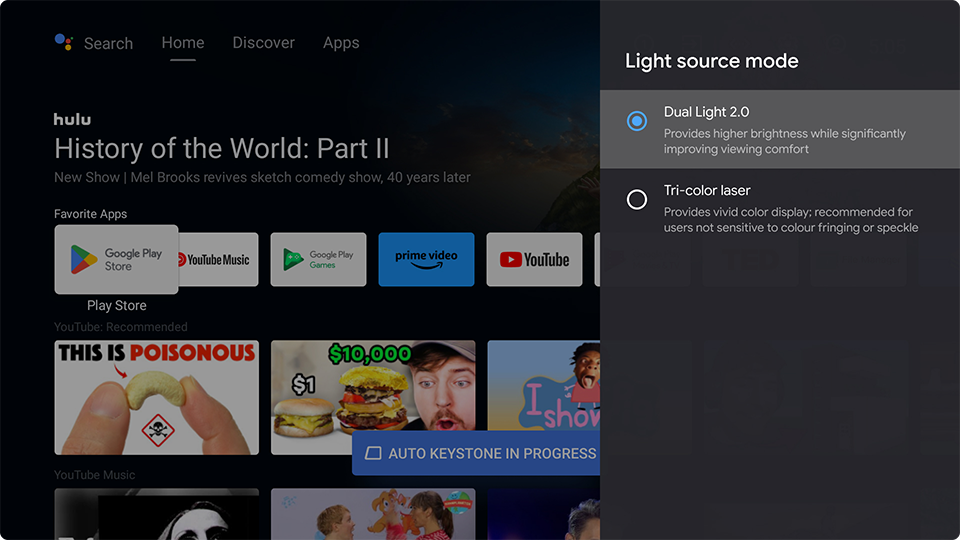Play the THIS IS POISONOUS video thumbnail

pos(157,397)
